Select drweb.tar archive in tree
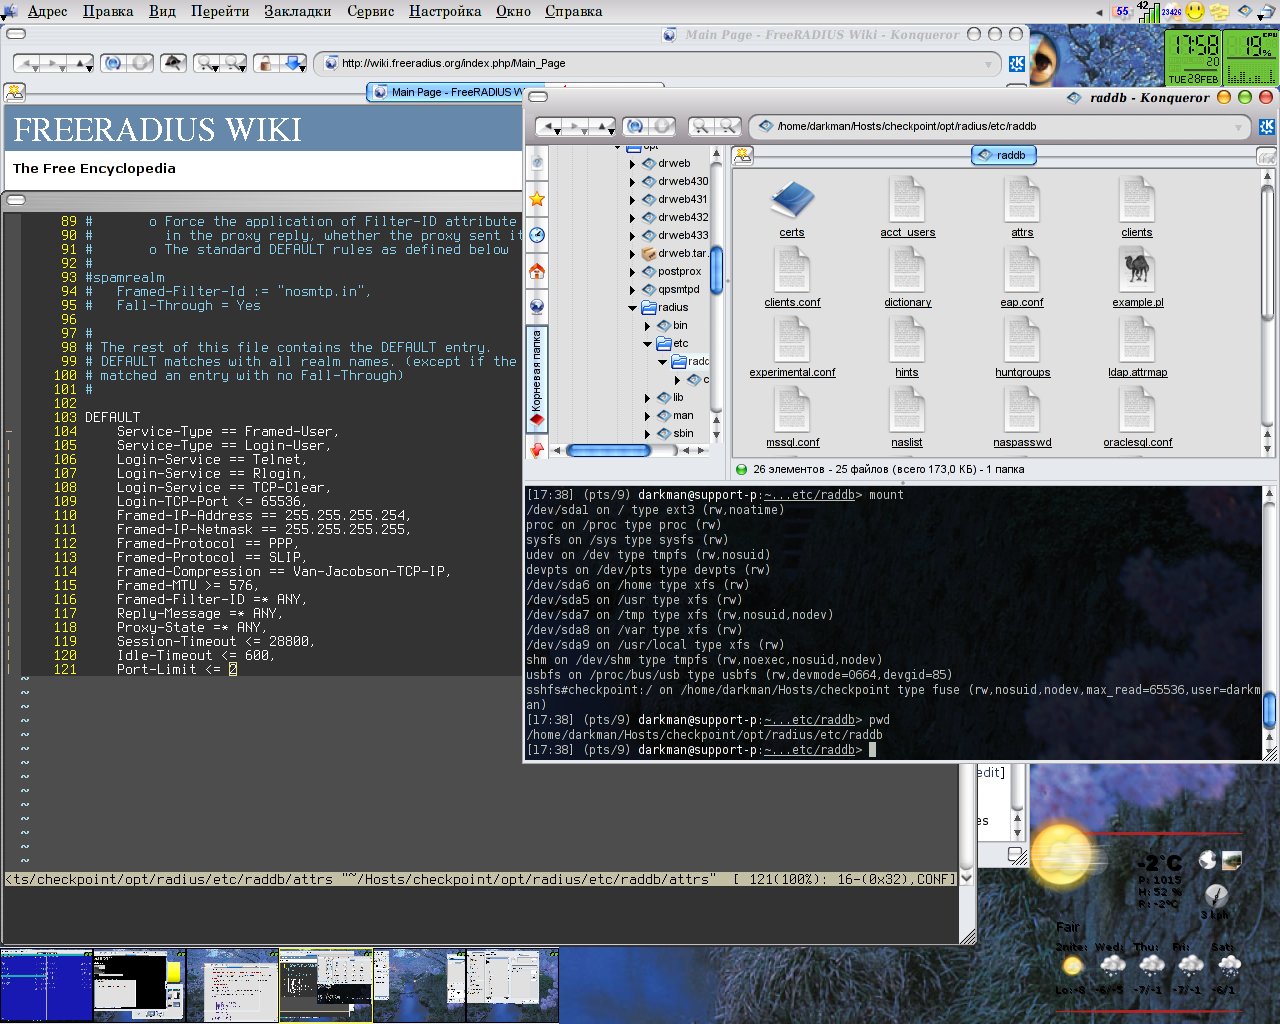Screen dimensions: 1280x1024 click(676, 253)
